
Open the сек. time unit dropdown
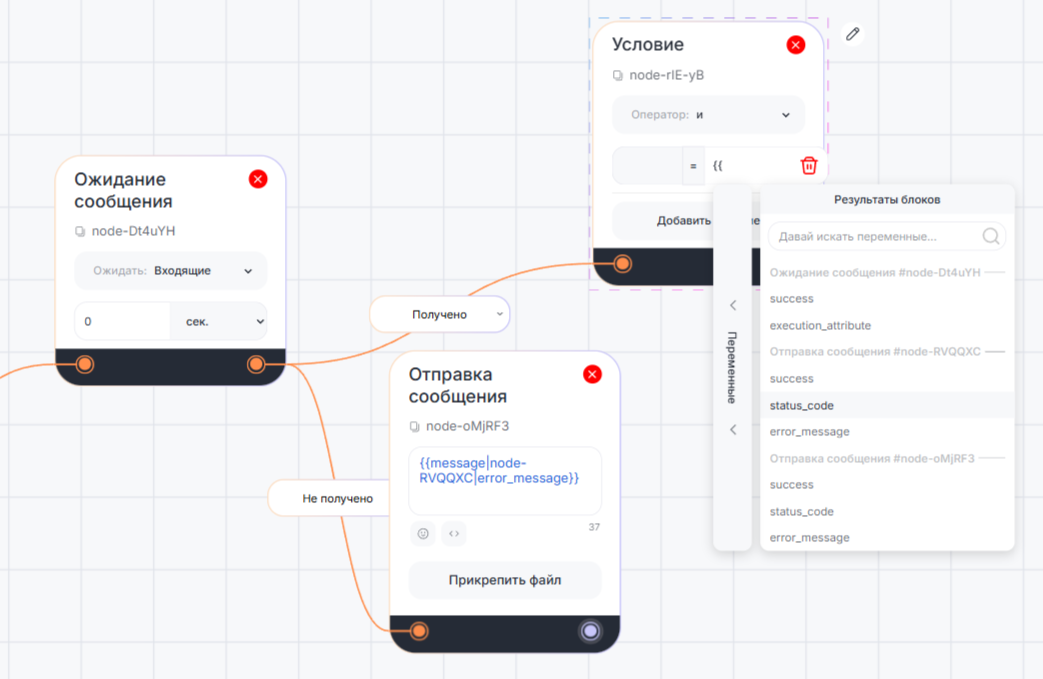tap(218, 322)
